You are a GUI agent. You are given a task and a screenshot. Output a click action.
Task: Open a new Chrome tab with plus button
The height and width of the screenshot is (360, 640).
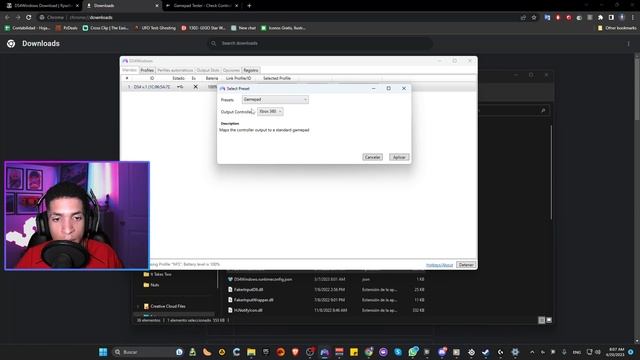[x=249, y=6]
